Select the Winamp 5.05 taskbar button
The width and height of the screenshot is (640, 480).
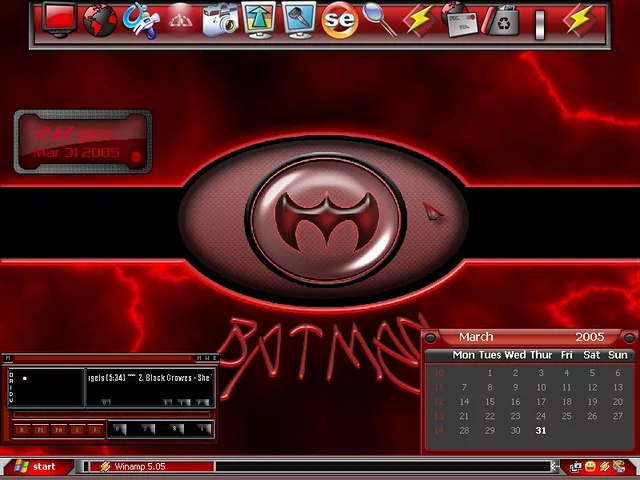[x=152, y=467]
